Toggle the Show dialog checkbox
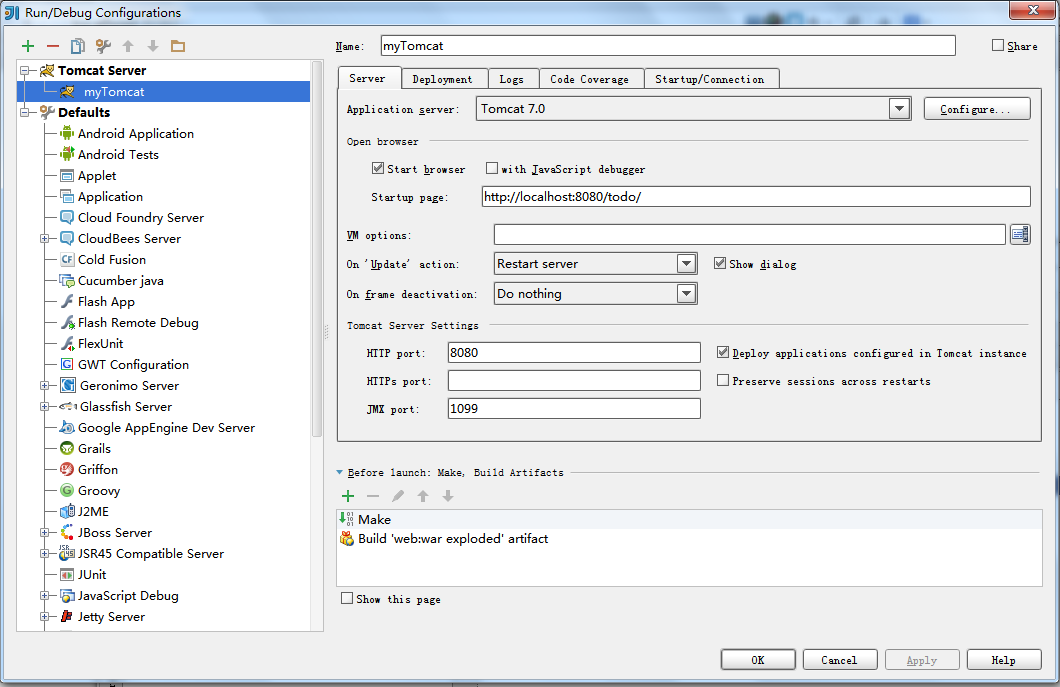Image resolution: width=1060 pixels, height=687 pixels. point(720,263)
